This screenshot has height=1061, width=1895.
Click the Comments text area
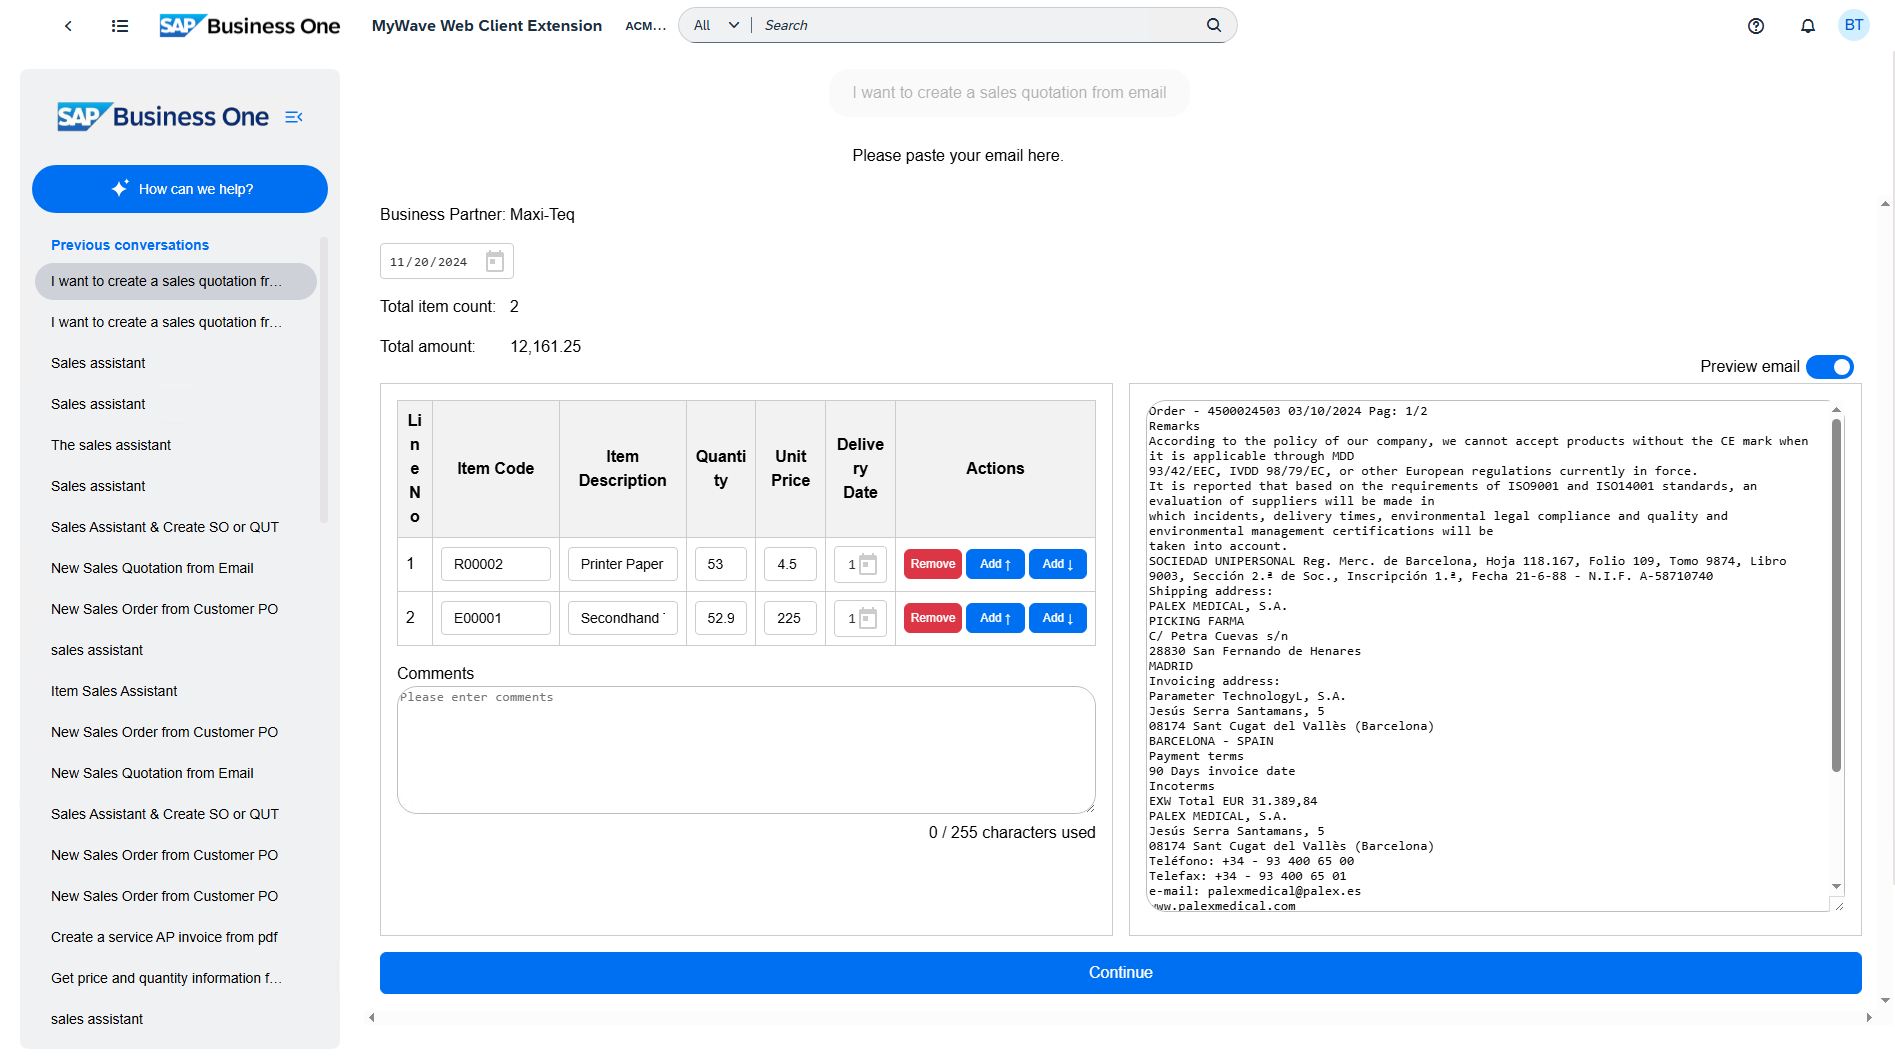click(745, 750)
